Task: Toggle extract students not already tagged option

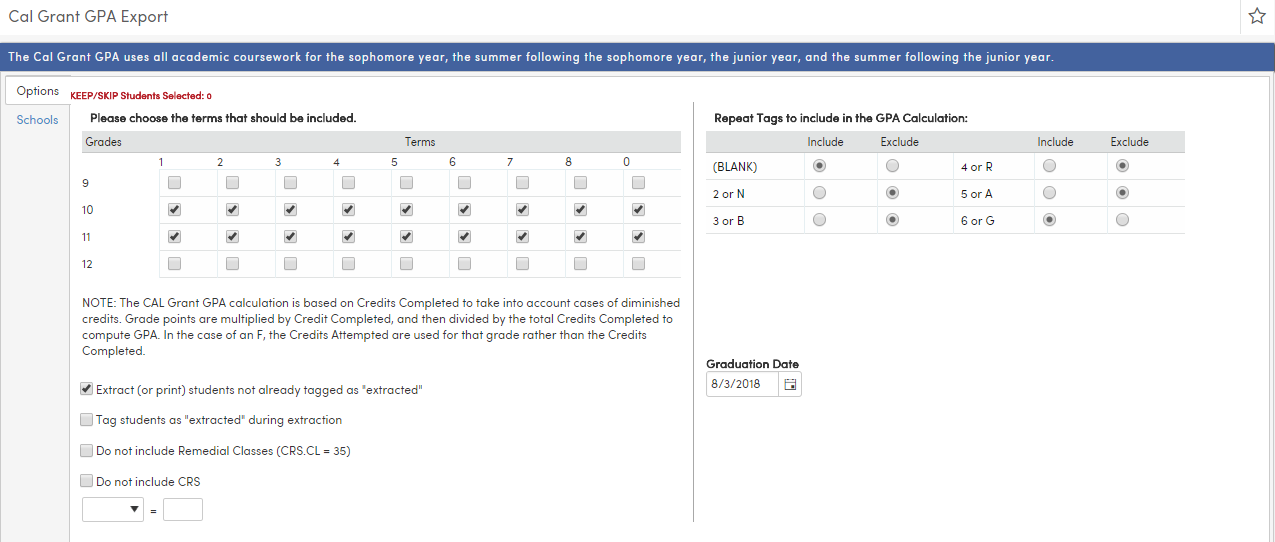Action: click(87, 389)
